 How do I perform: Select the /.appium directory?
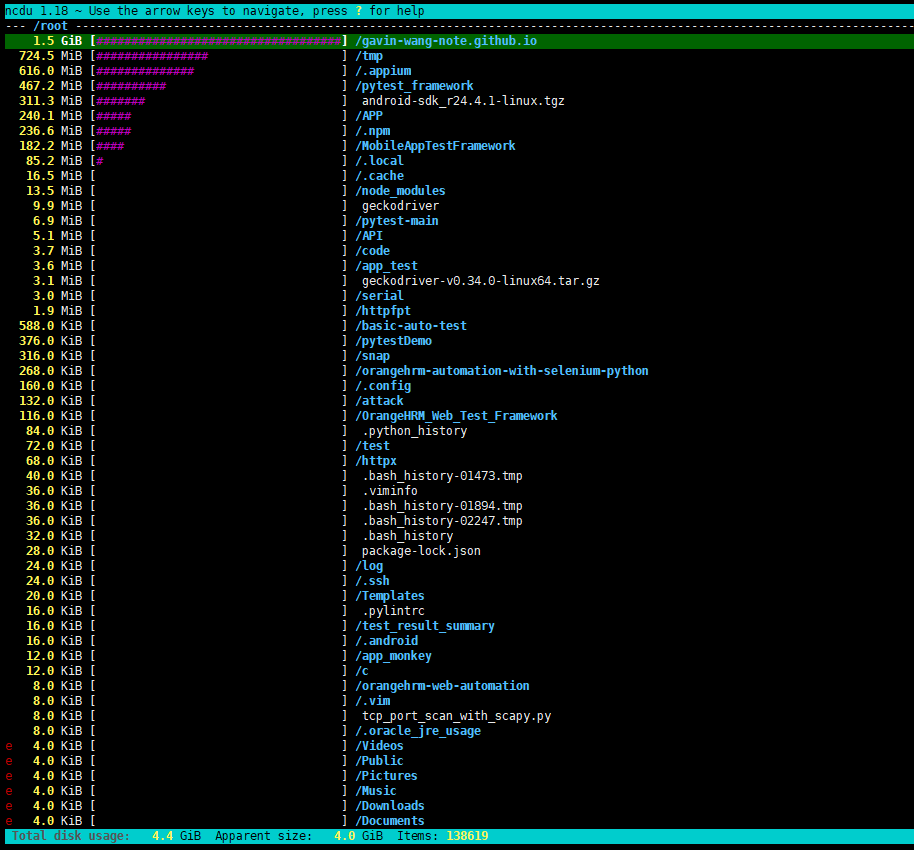pos(383,71)
